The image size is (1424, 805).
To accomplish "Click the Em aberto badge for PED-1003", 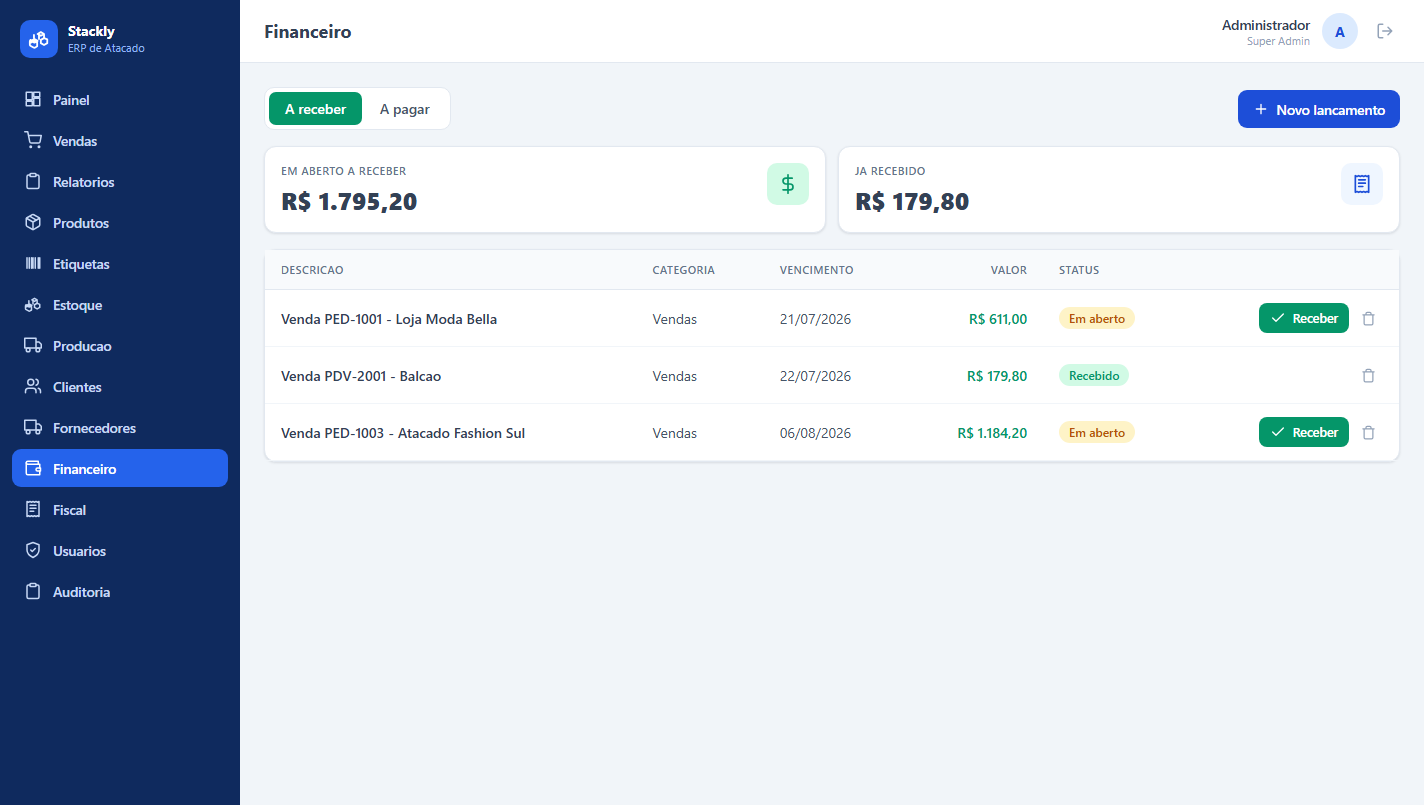I will (1097, 433).
